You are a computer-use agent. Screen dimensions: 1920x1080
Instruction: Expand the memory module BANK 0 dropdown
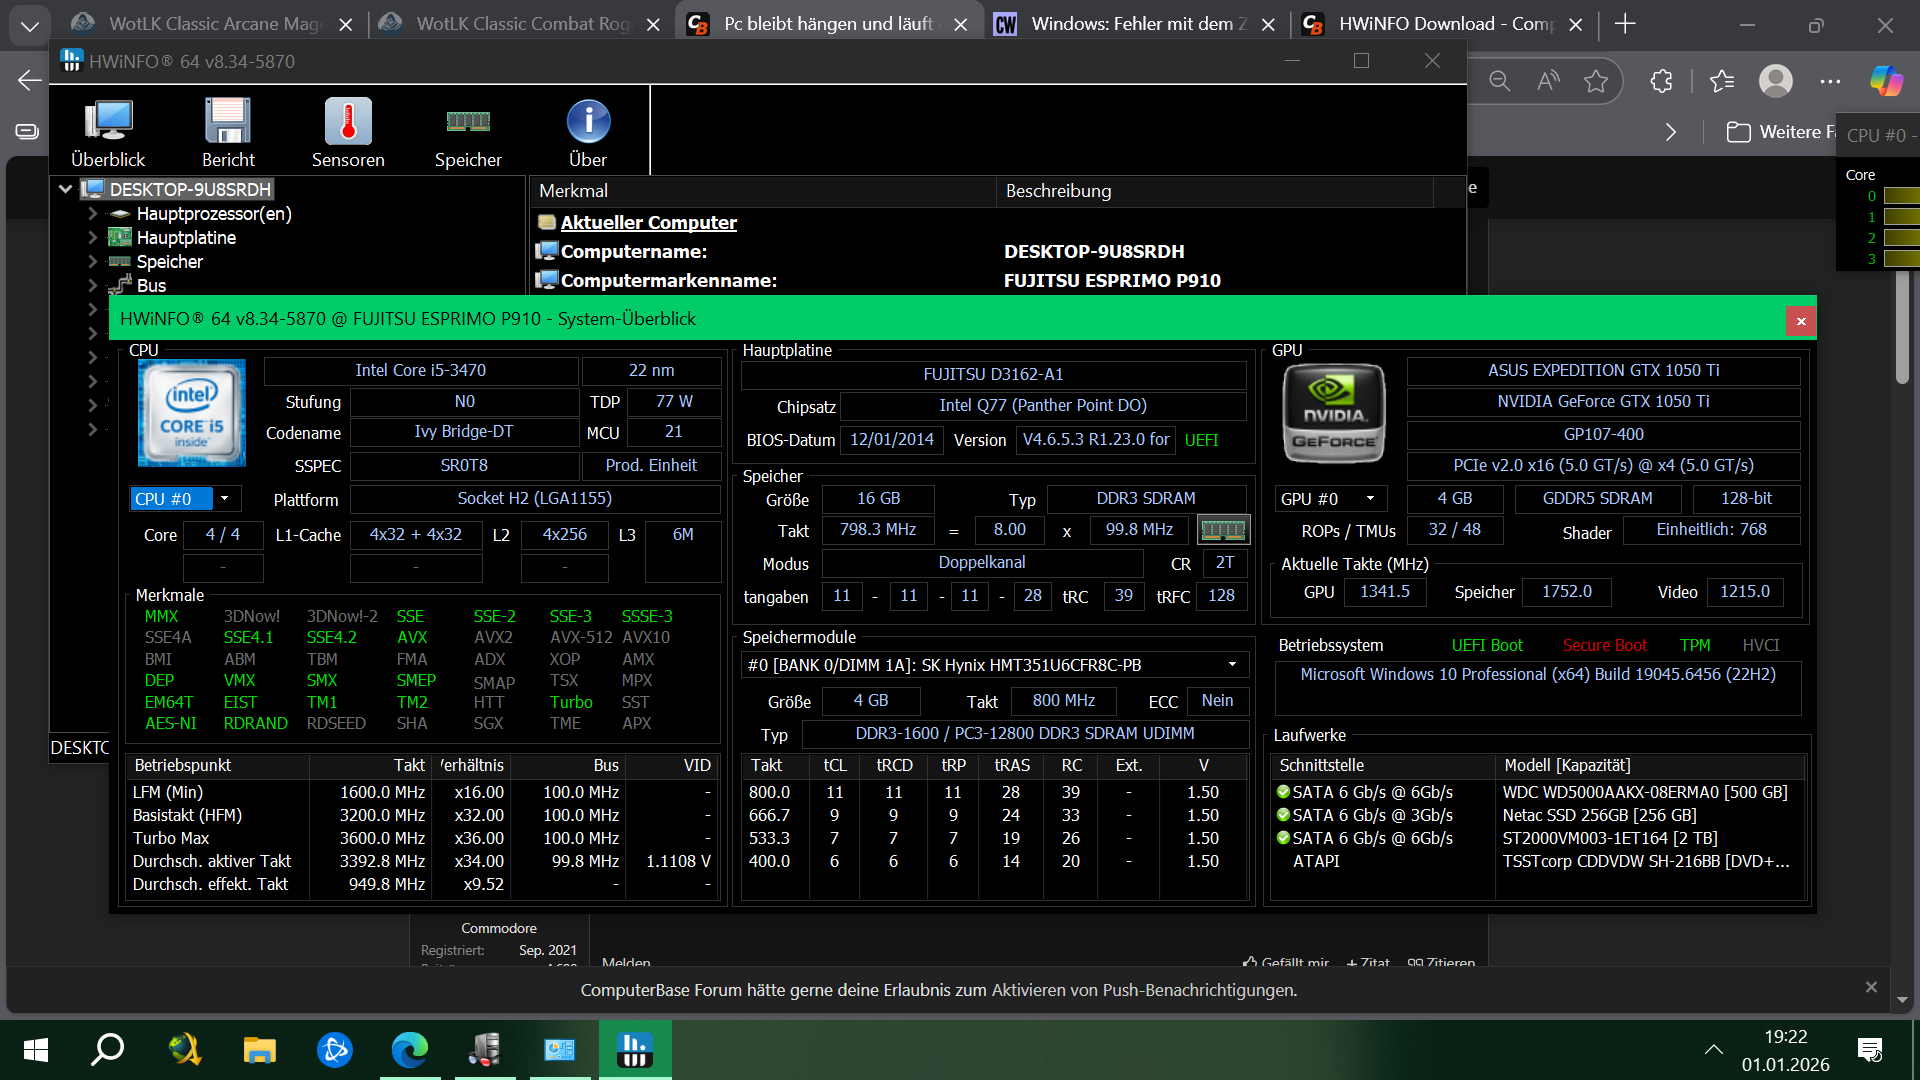coord(1232,665)
